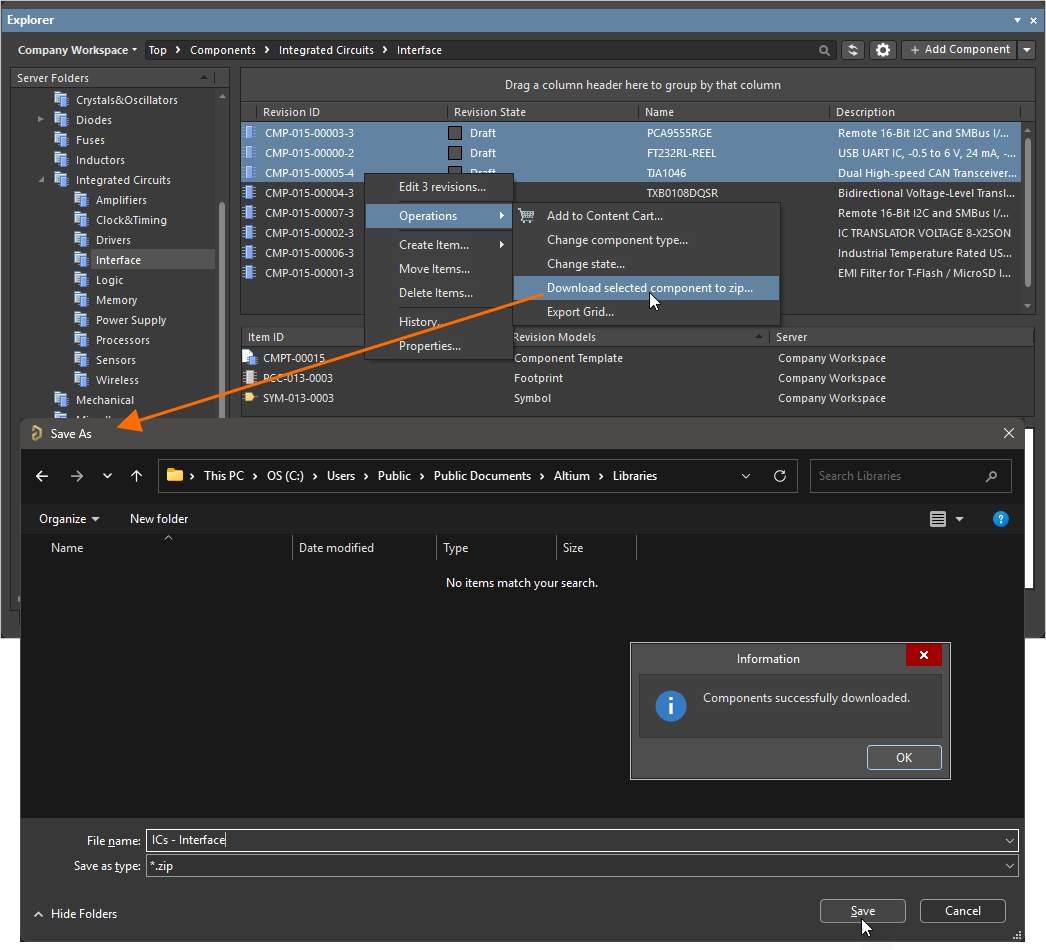Click the Search Libraries field
The image size is (1046, 950).
tap(910, 476)
